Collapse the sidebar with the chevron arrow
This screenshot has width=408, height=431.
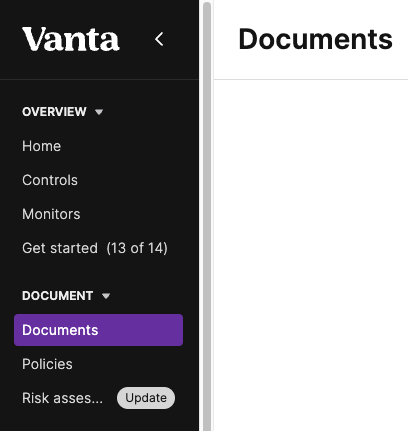coord(159,39)
